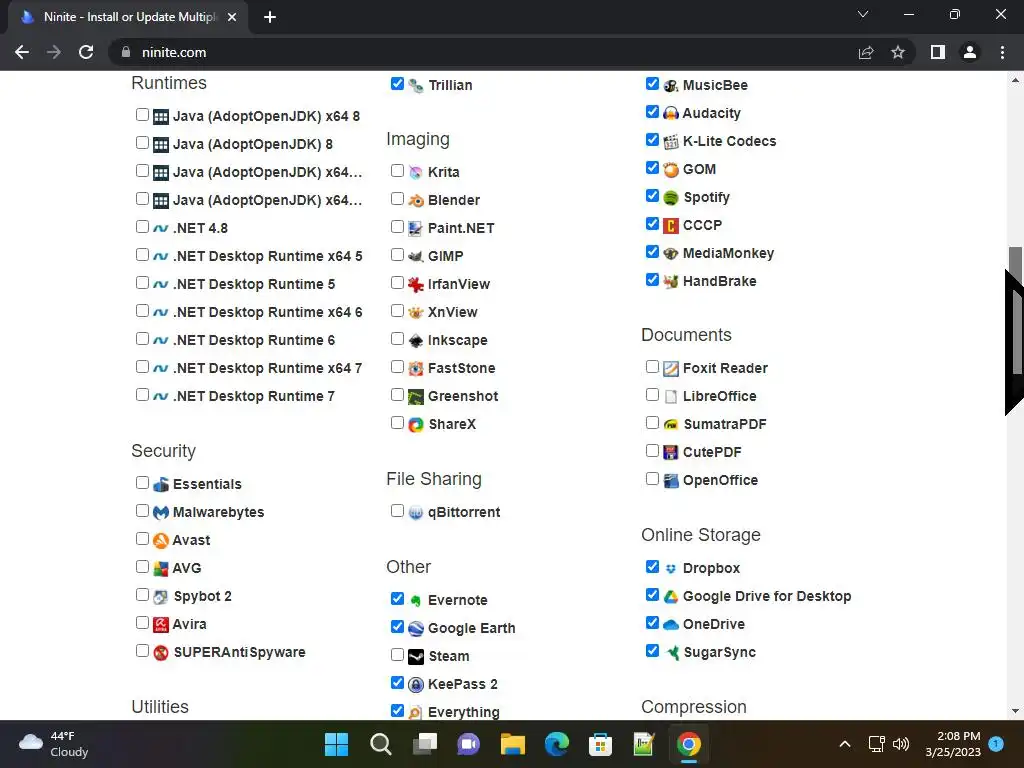
Task: Go back to previous page
Action: 22,52
